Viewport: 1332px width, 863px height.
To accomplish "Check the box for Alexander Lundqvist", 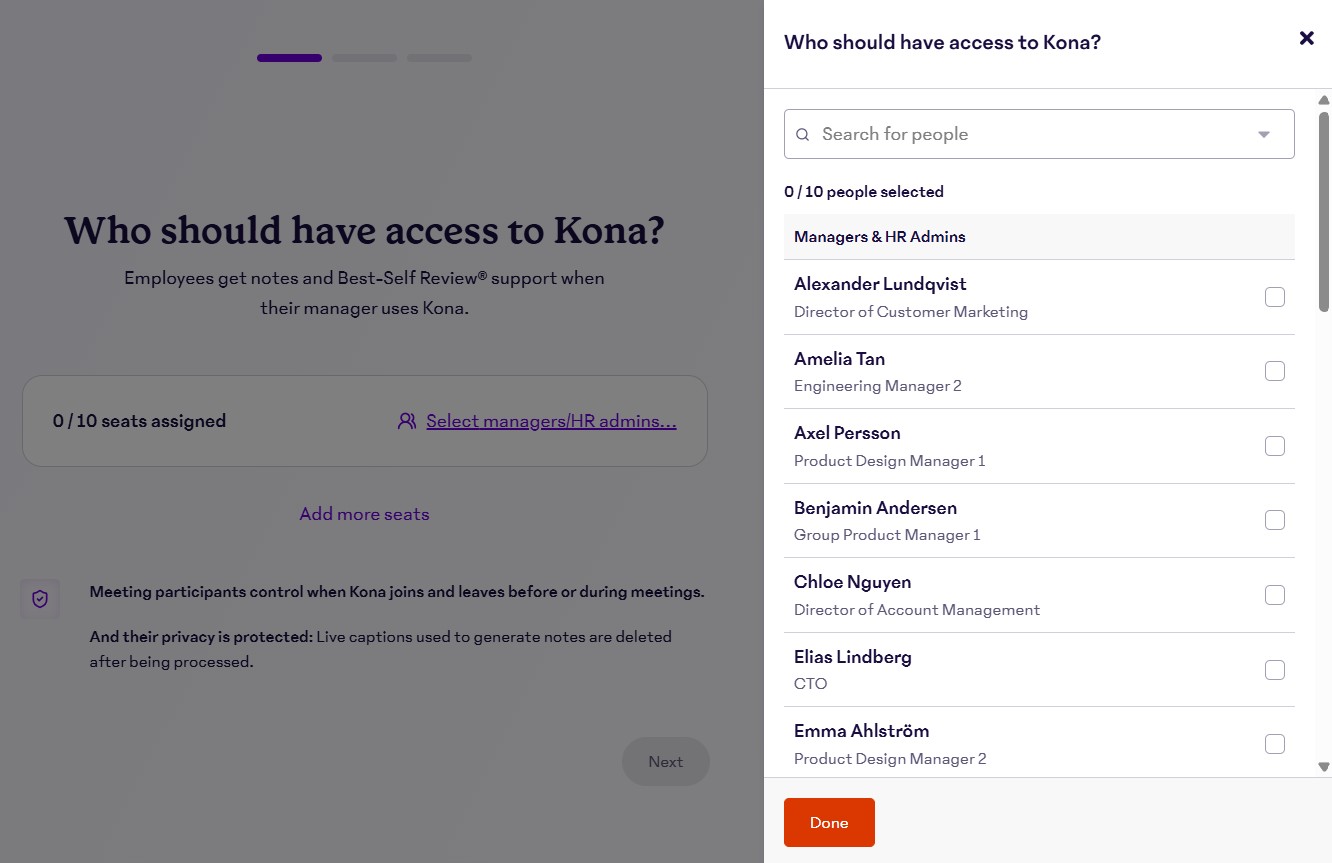I will pos(1274,297).
